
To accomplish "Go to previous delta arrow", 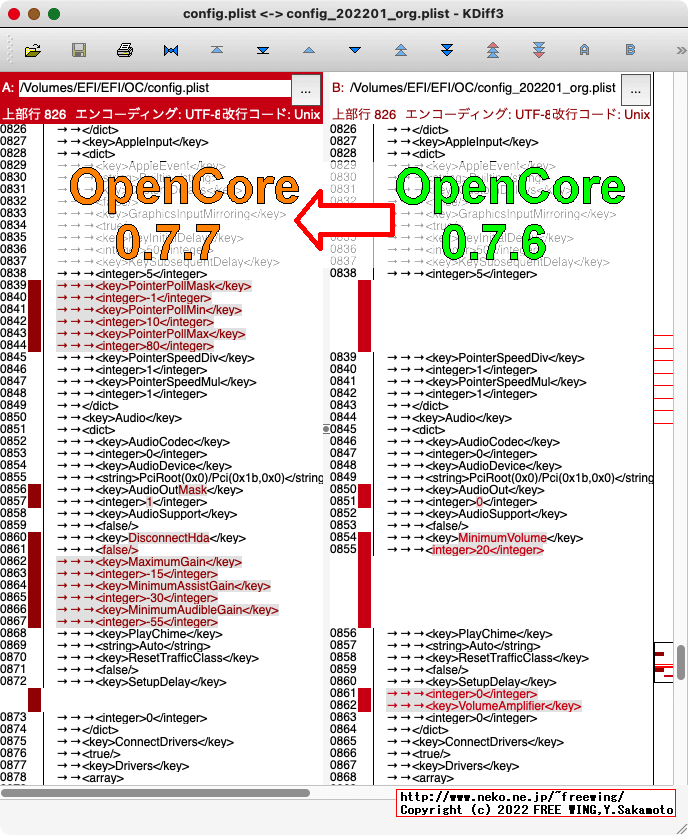I will [x=309, y=51].
